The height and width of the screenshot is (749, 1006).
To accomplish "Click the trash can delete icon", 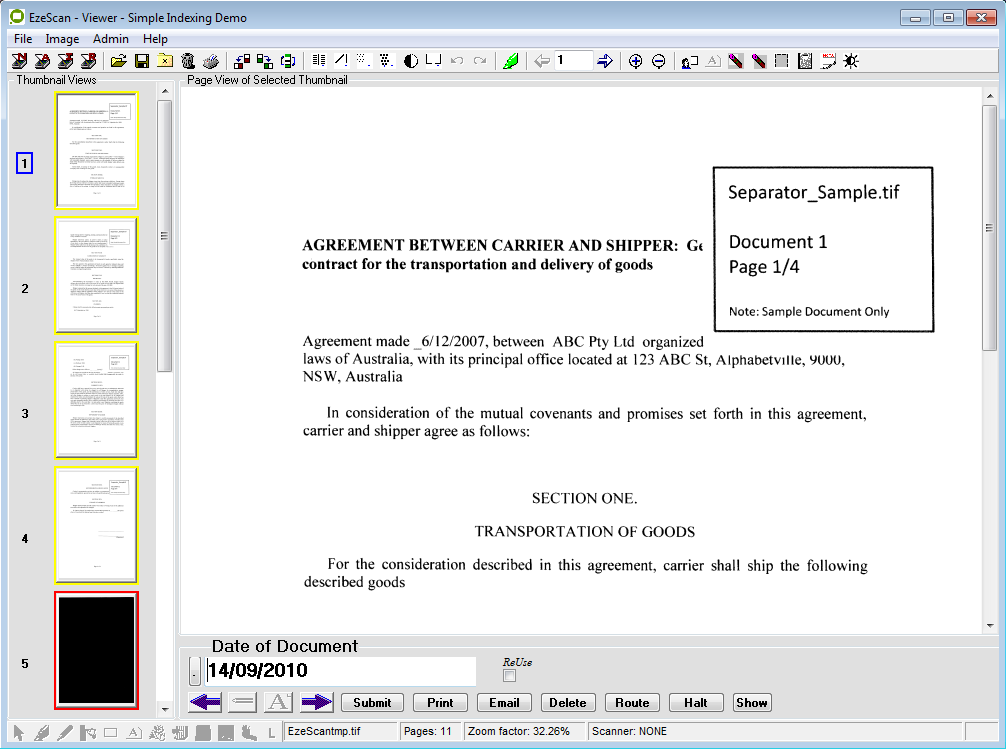I will point(187,61).
